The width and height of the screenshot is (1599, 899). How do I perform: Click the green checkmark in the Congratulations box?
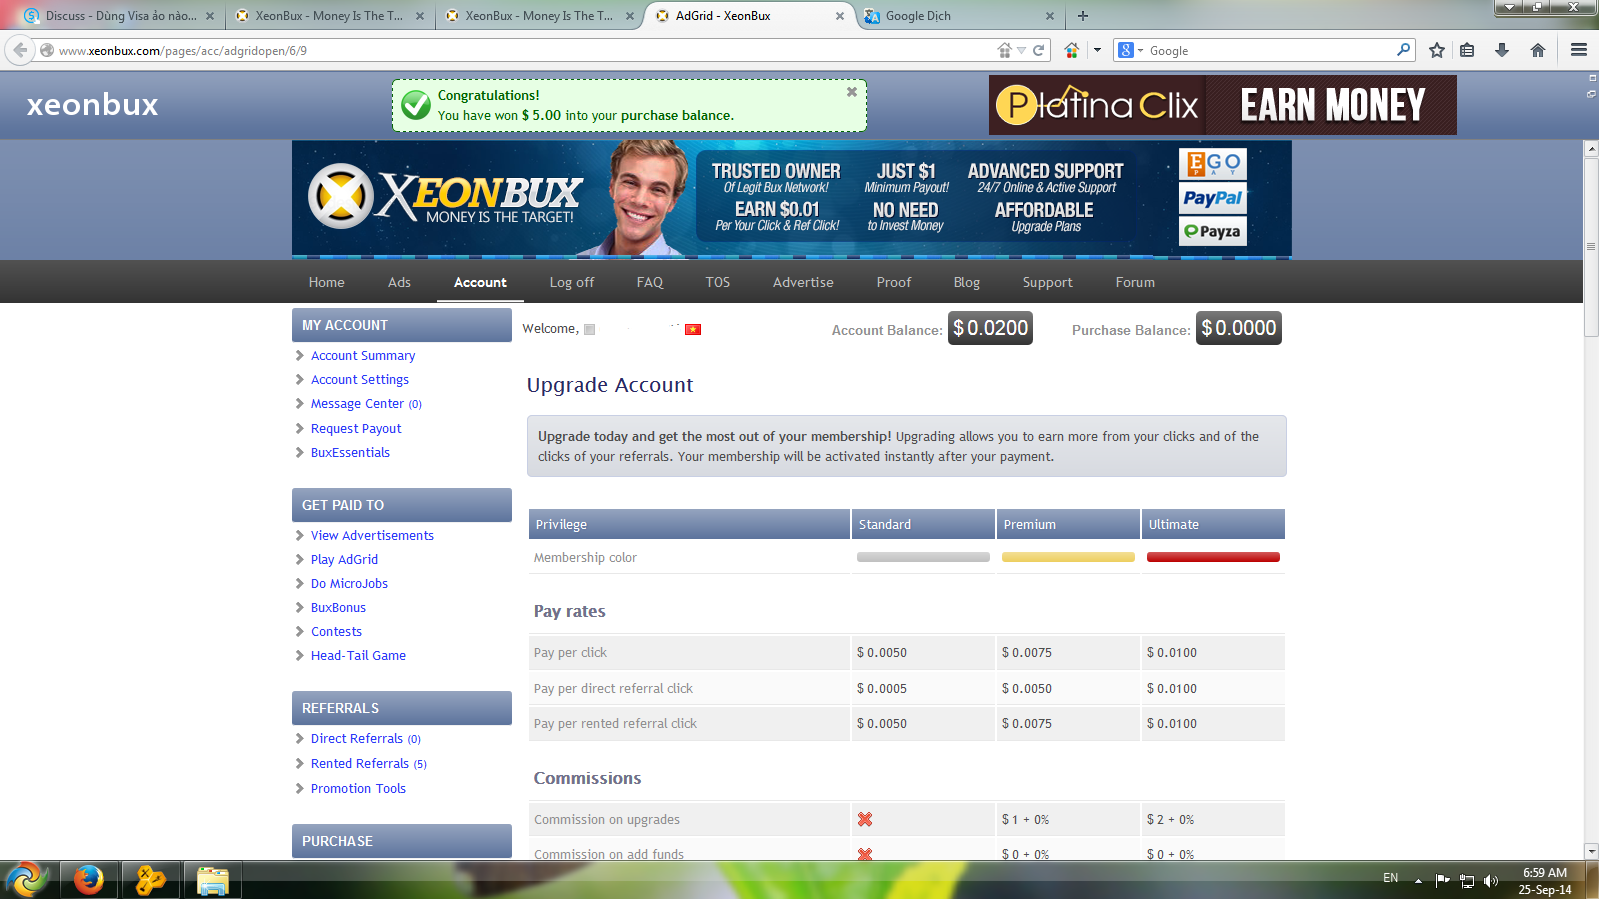coord(416,104)
